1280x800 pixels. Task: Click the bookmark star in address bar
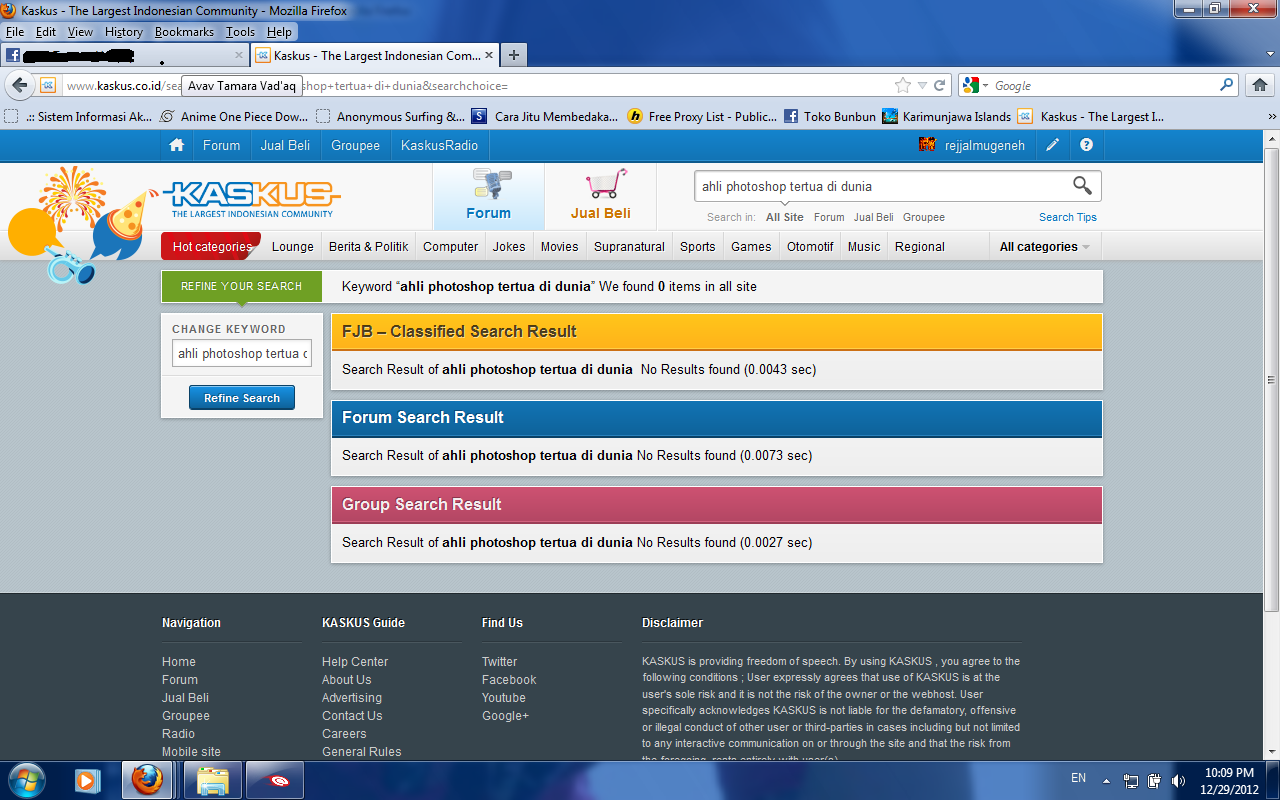click(x=903, y=86)
